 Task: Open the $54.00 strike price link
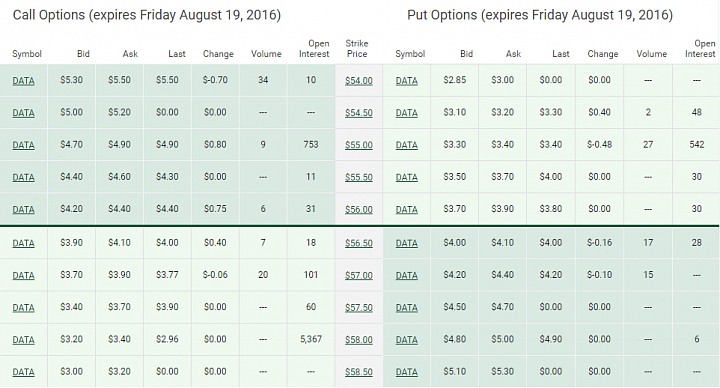pos(359,81)
